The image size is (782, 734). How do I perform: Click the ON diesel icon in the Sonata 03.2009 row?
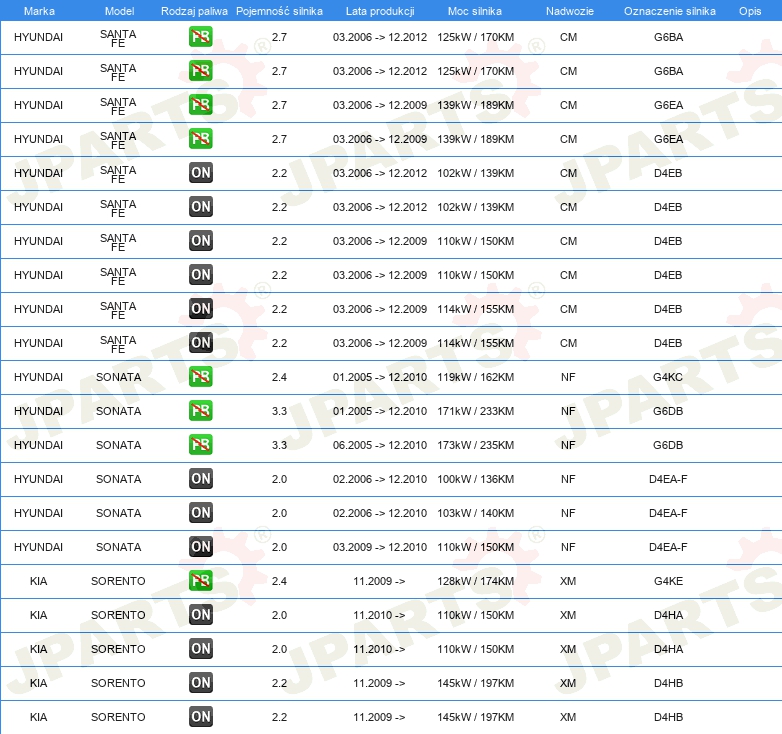coord(200,547)
